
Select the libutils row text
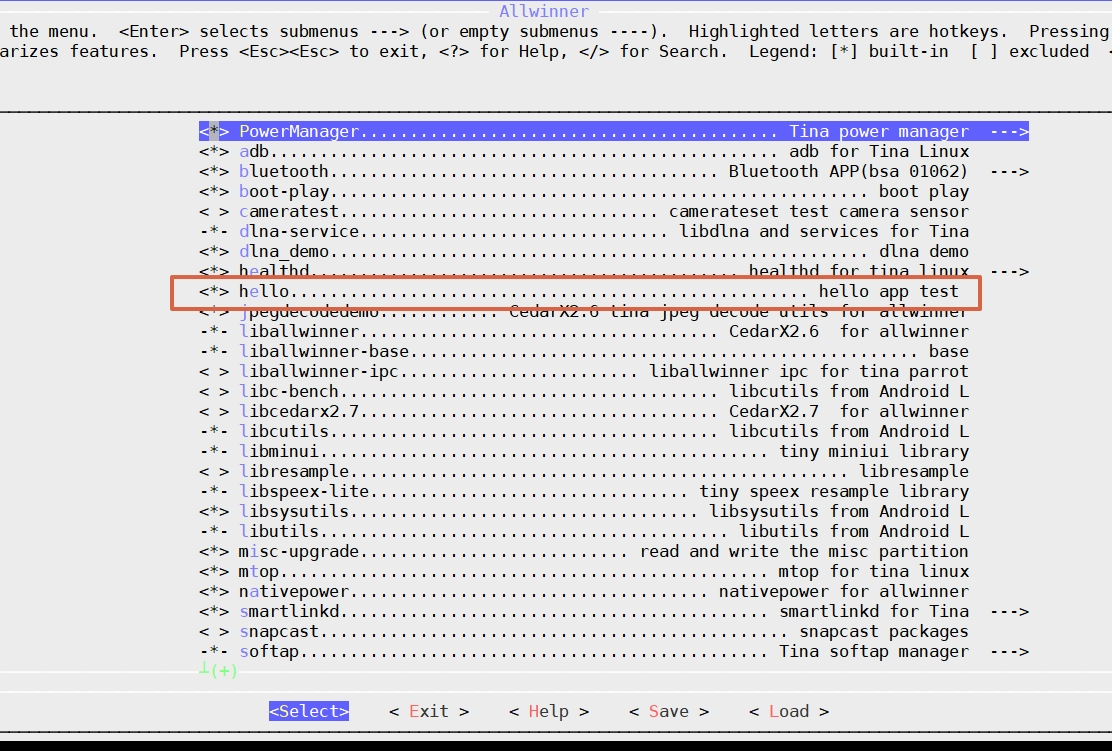point(604,531)
